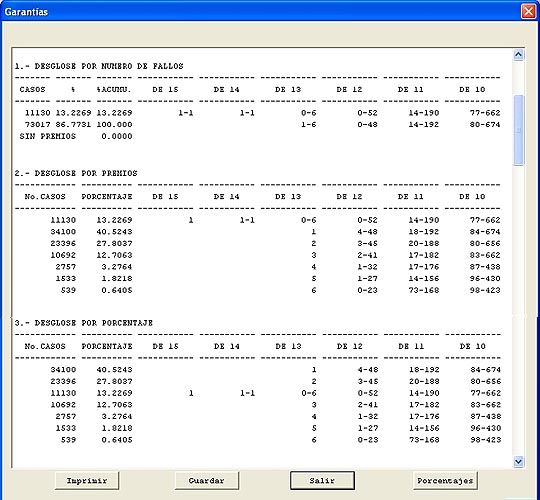Save the report using Guardar

(207, 480)
